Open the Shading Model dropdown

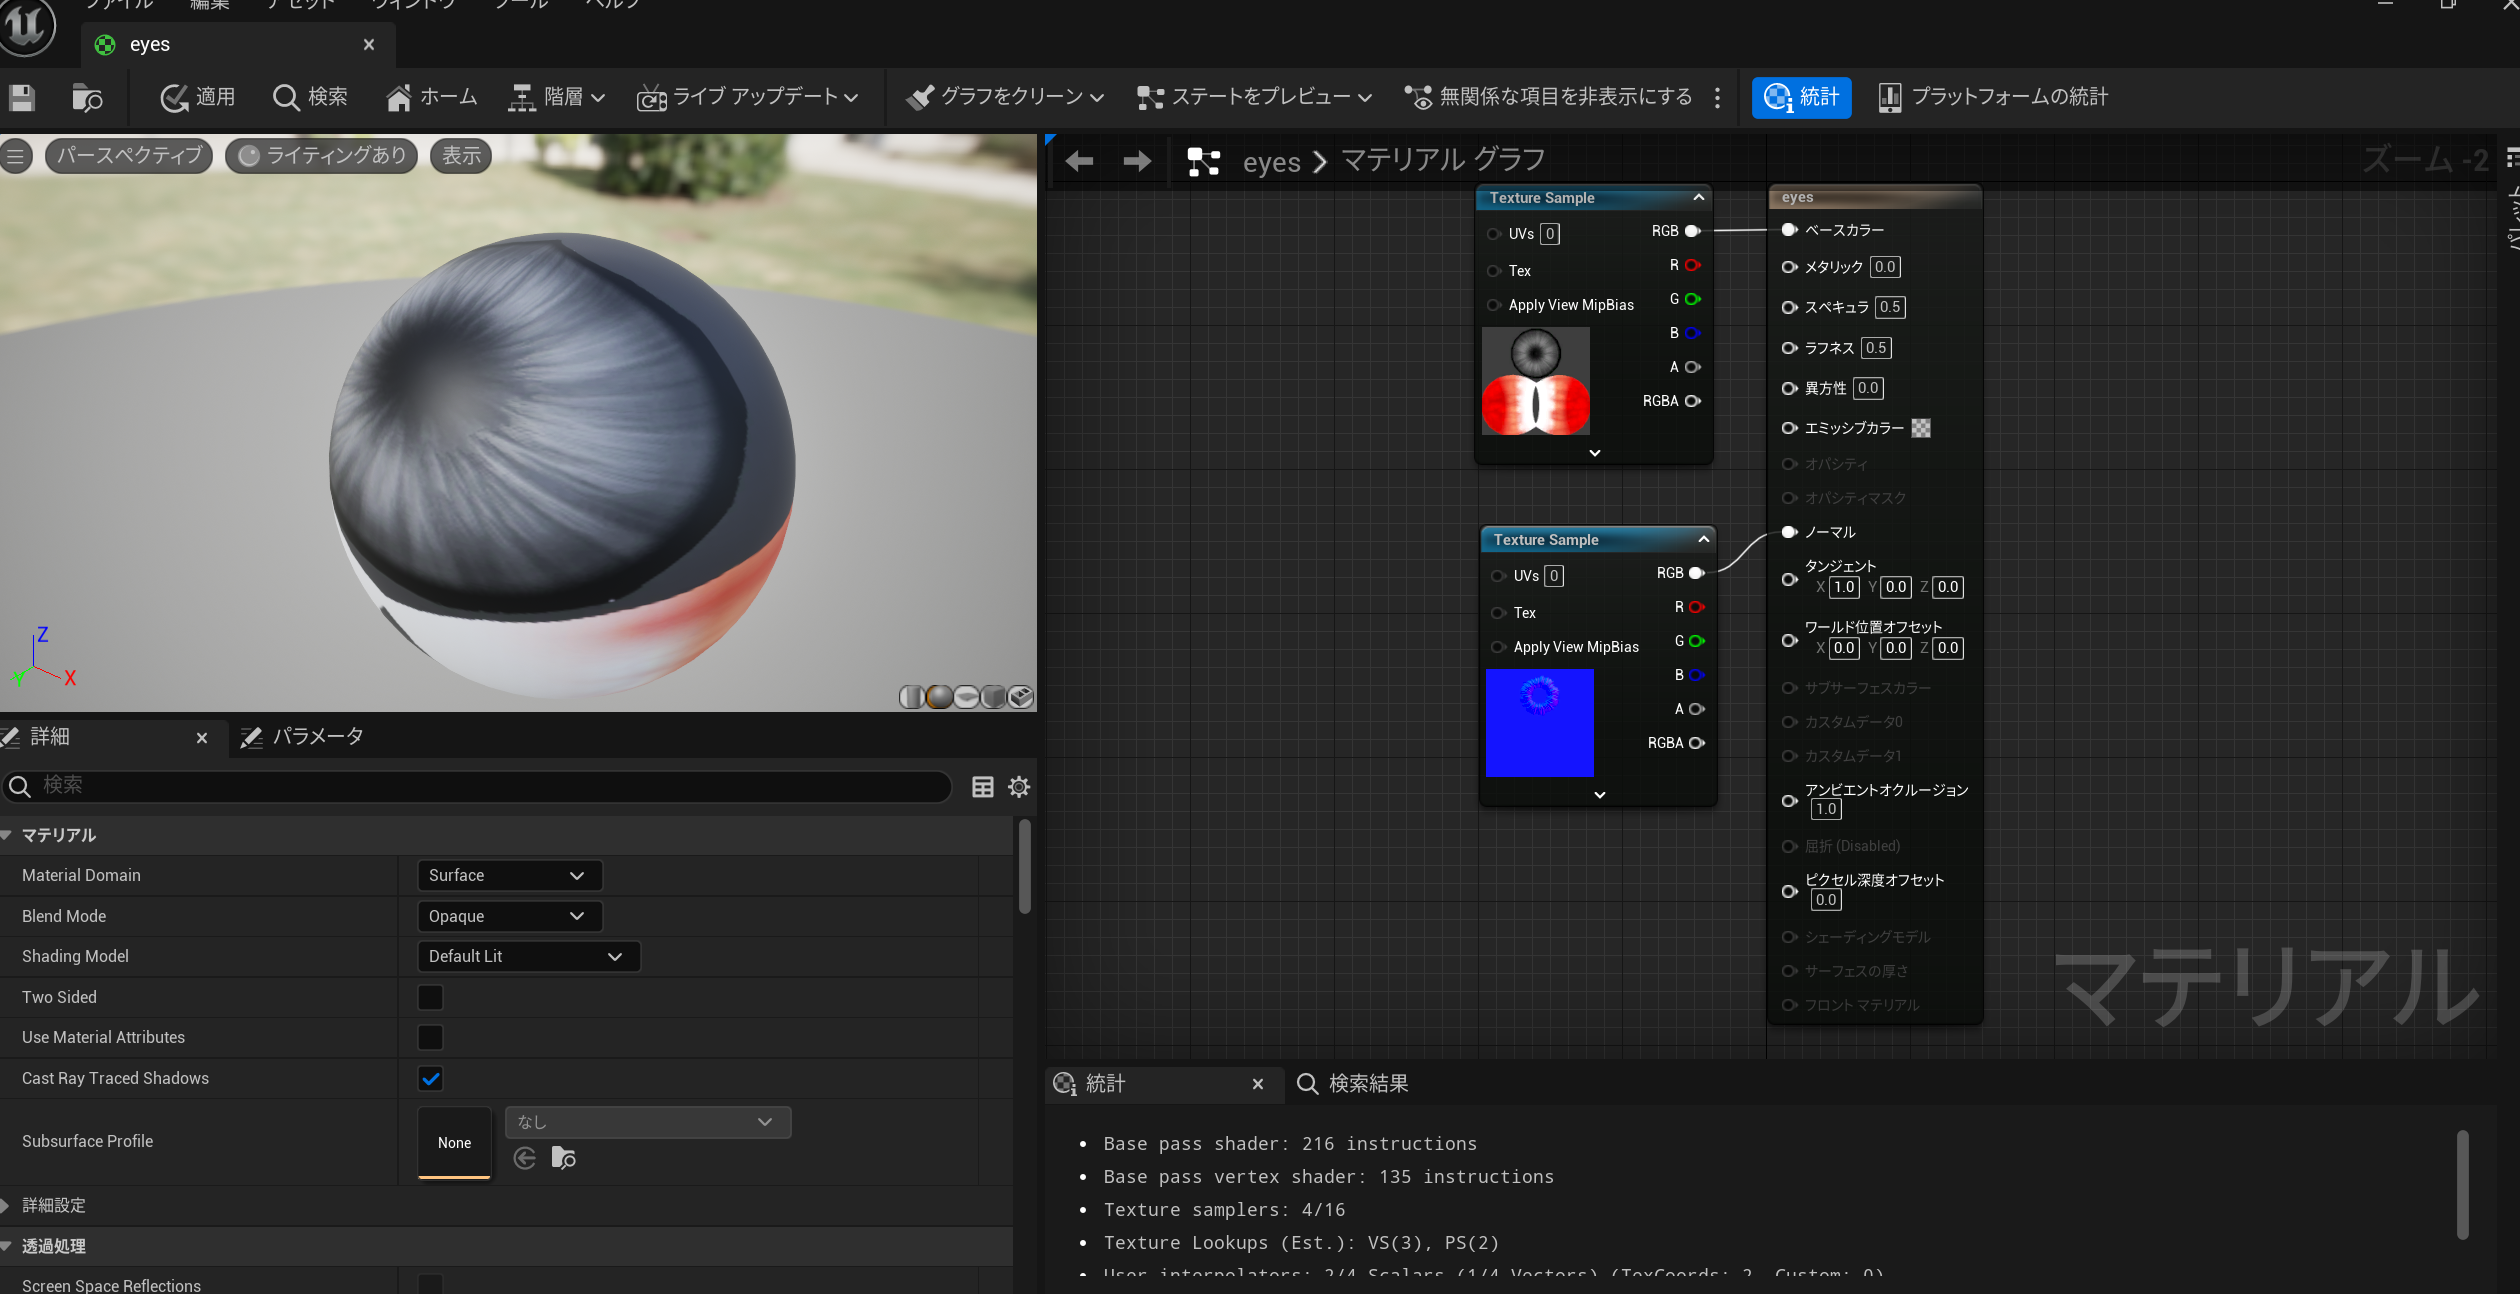(x=527, y=956)
